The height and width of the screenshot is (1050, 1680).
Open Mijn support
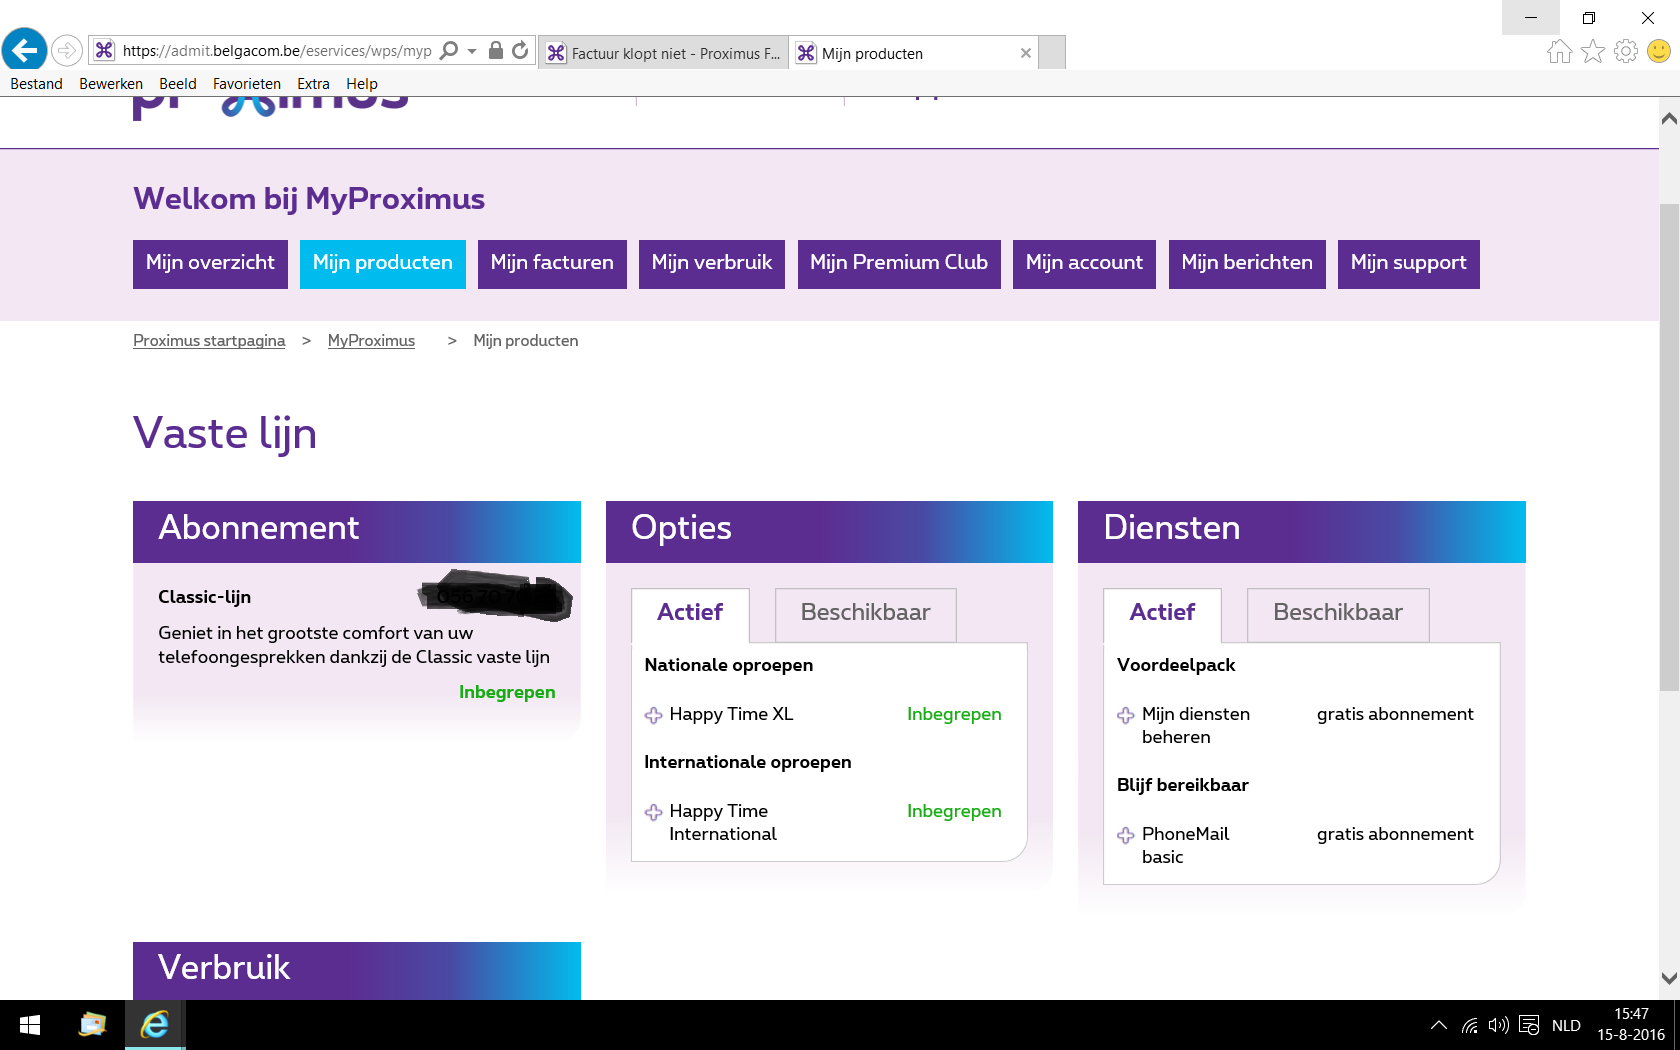point(1409,264)
